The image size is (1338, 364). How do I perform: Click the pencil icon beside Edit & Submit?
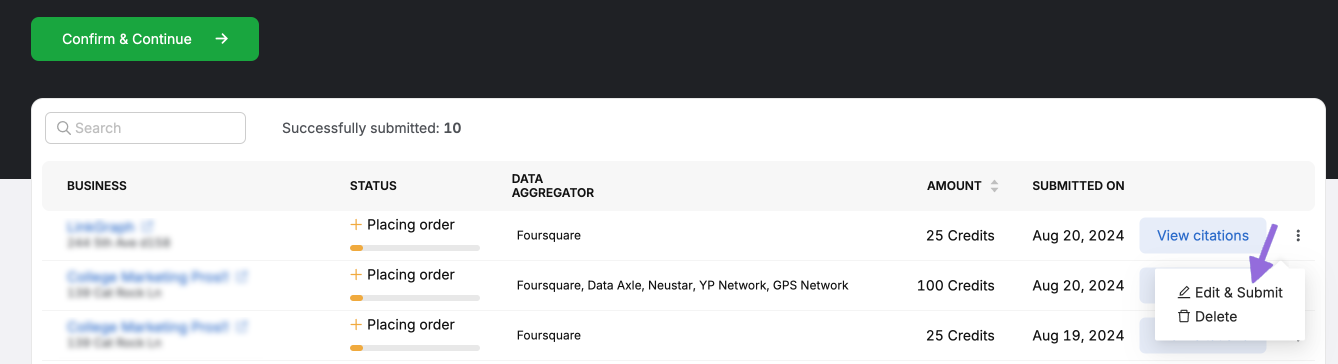pyautogui.click(x=1184, y=293)
